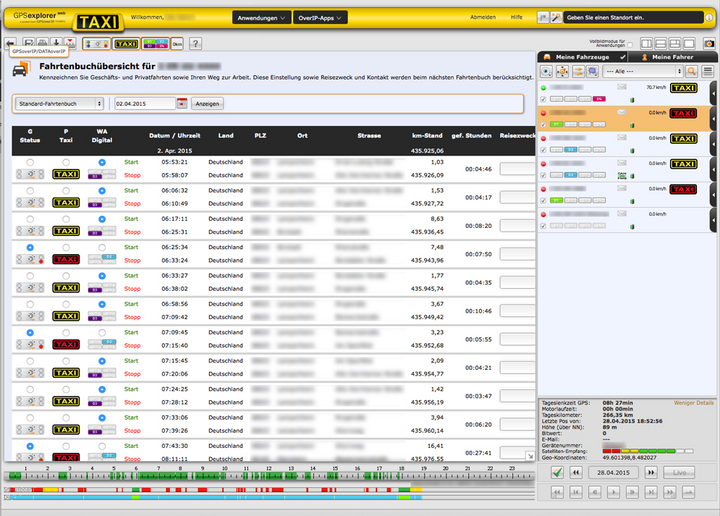The width and height of the screenshot is (720, 516).
Task: Select Taxi radio for 06:17:11 trip
Action: coord(66,219)
